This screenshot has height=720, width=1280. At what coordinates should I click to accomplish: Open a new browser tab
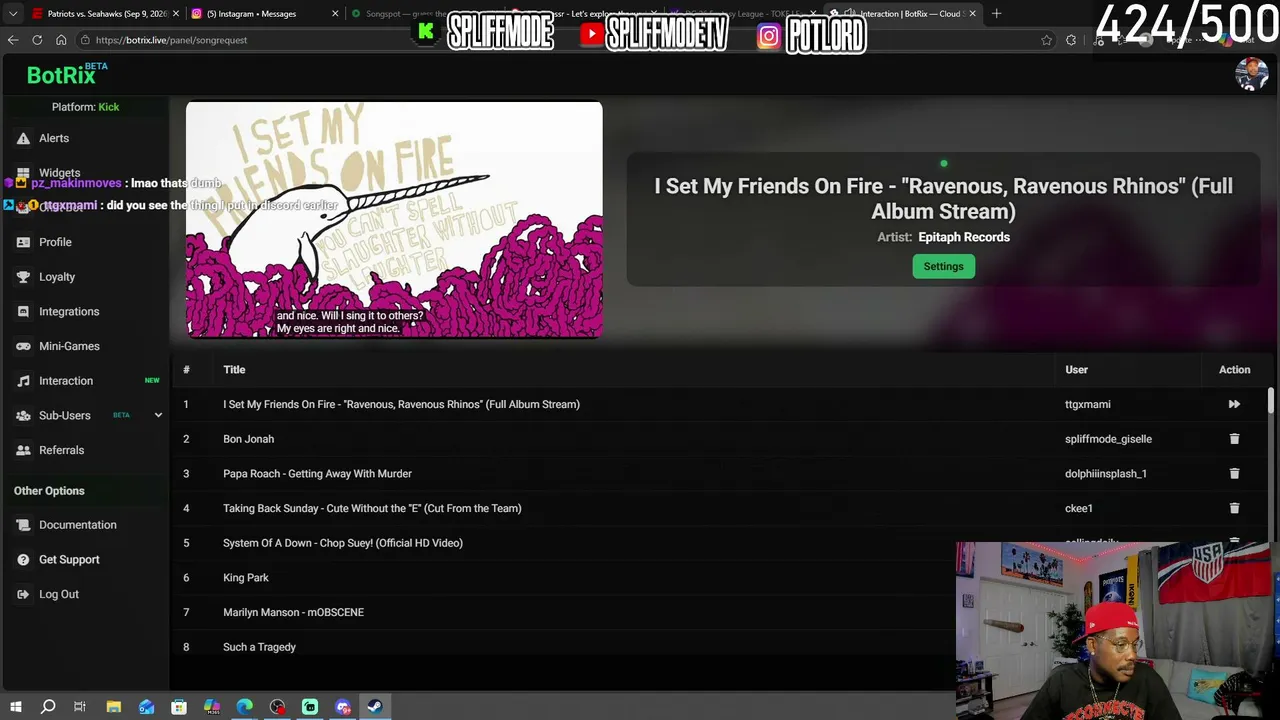(x=996, y=14)
